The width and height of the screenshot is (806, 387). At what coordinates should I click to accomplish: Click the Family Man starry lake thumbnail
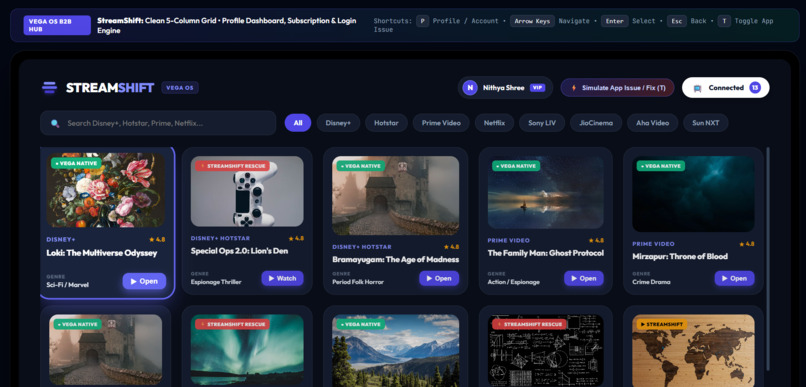pyautogui.click(x=545, y=192)
